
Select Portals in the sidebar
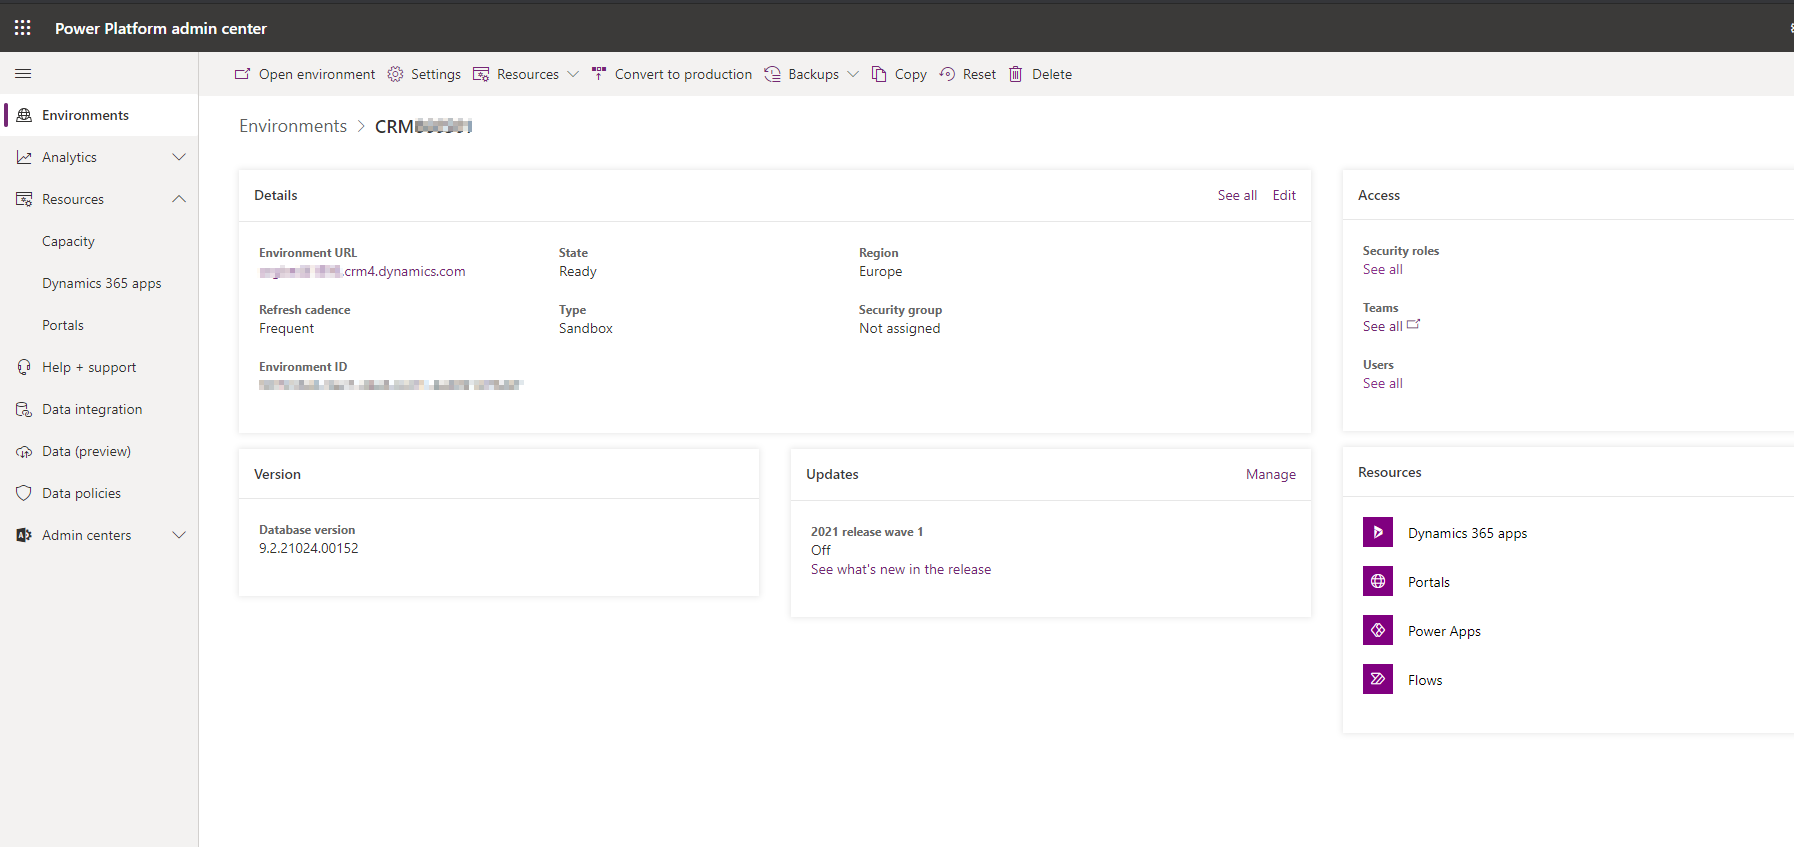tap(63, 325)
